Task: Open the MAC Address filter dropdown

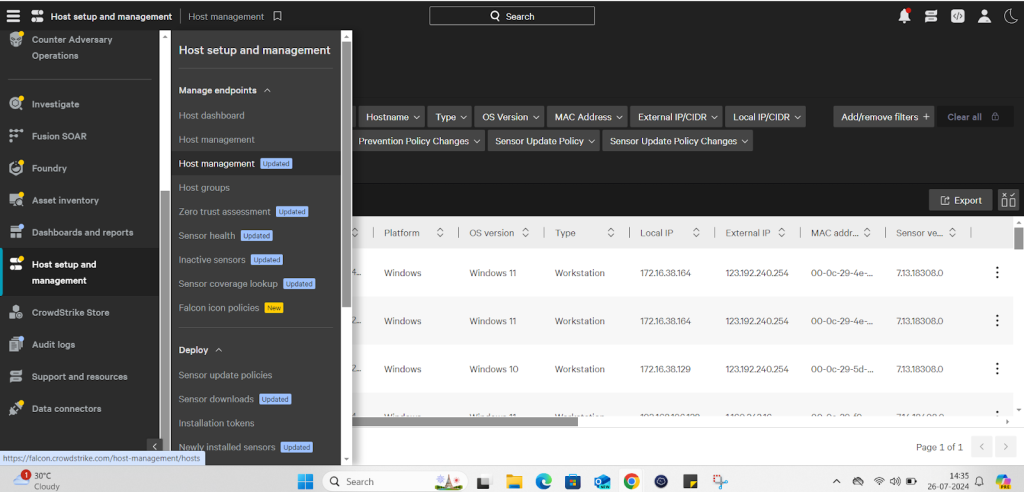Action: (587, 117)
